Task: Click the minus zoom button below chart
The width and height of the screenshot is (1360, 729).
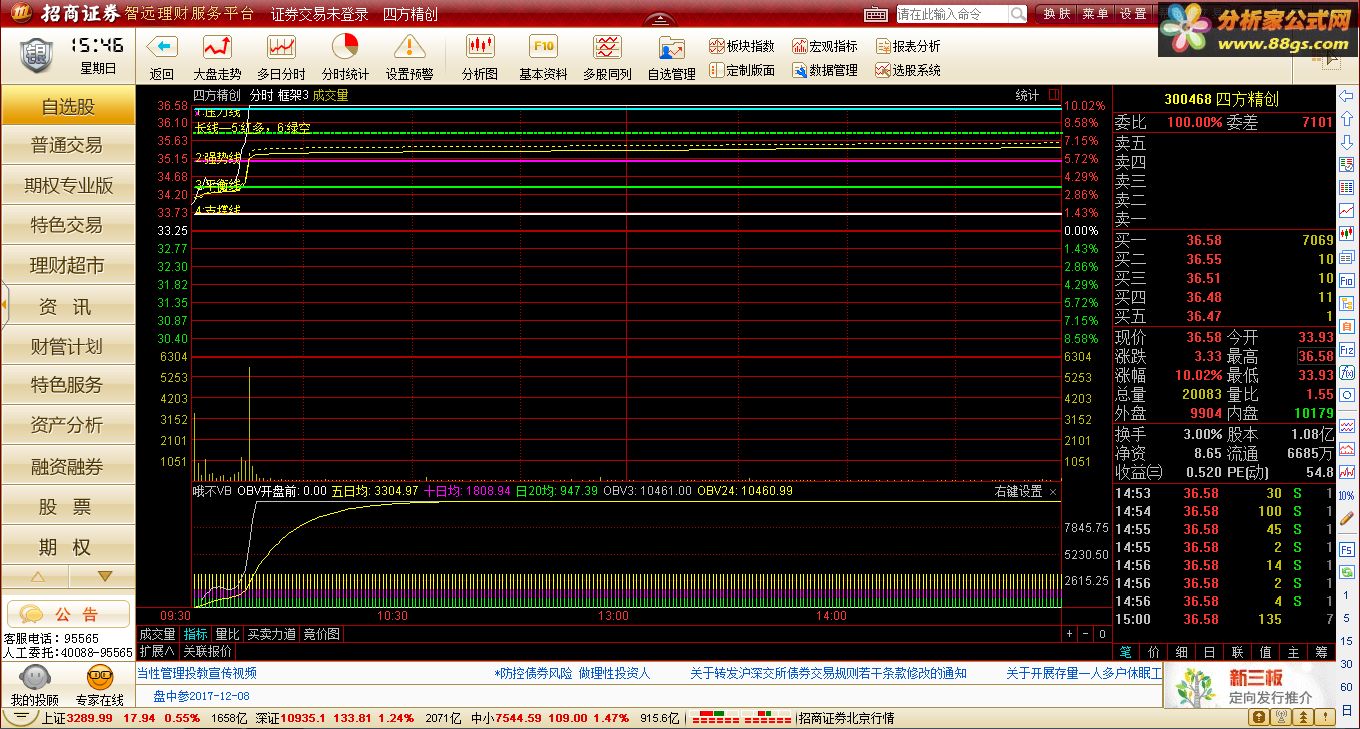Action: pos(1085,634)
